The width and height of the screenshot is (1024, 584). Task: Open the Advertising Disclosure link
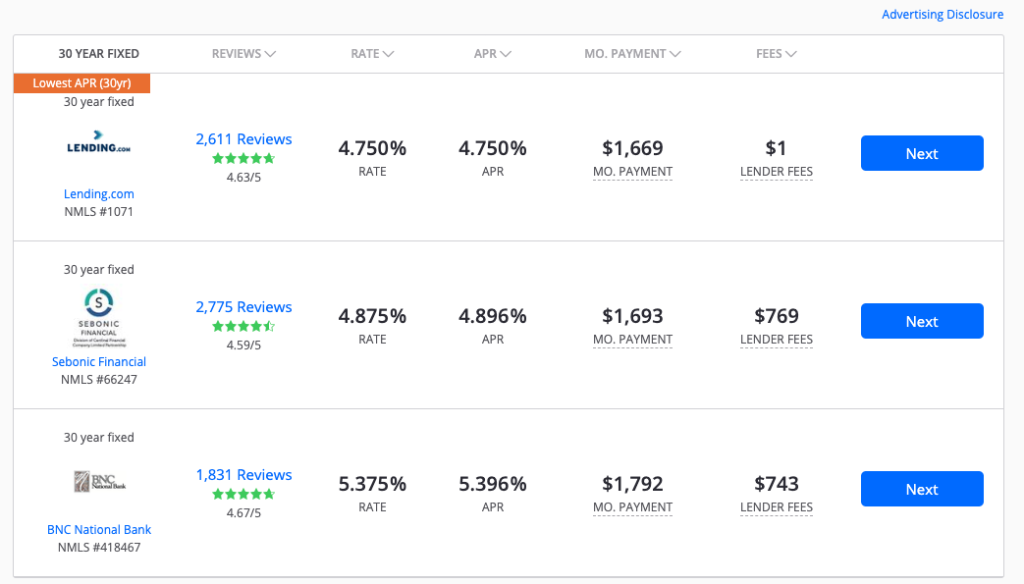point(942,15)
